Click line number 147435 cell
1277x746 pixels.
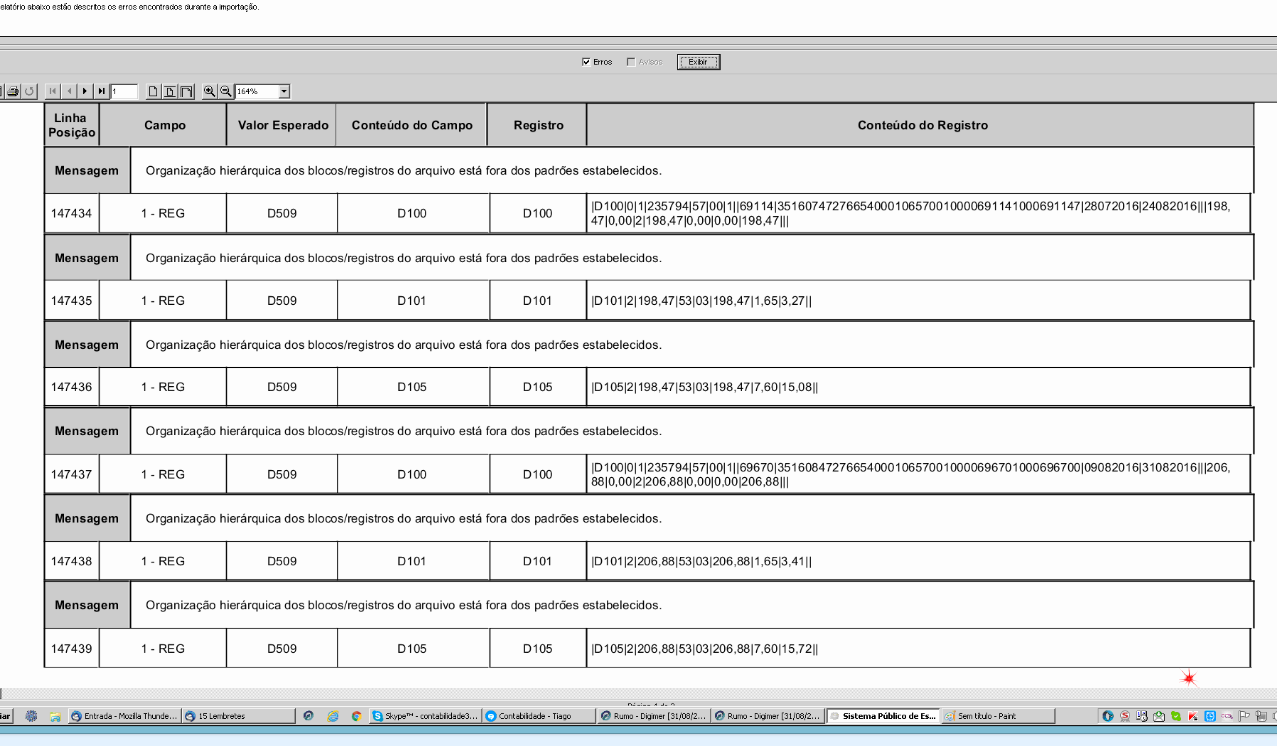point(72,300)
